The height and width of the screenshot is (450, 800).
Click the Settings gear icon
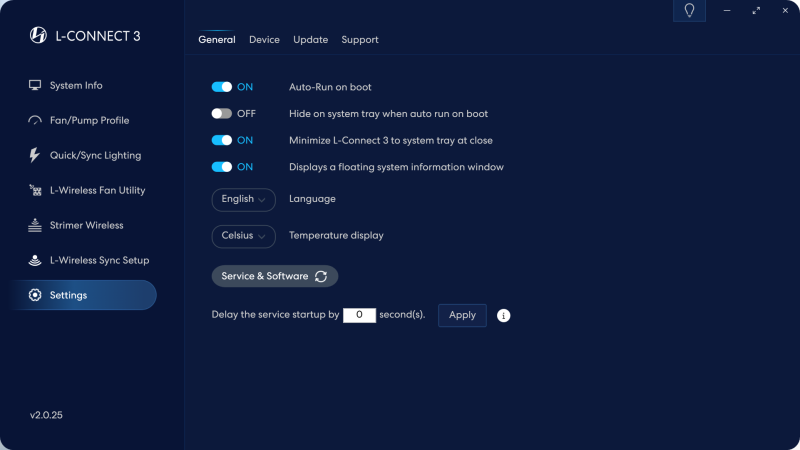pos(35,295)
